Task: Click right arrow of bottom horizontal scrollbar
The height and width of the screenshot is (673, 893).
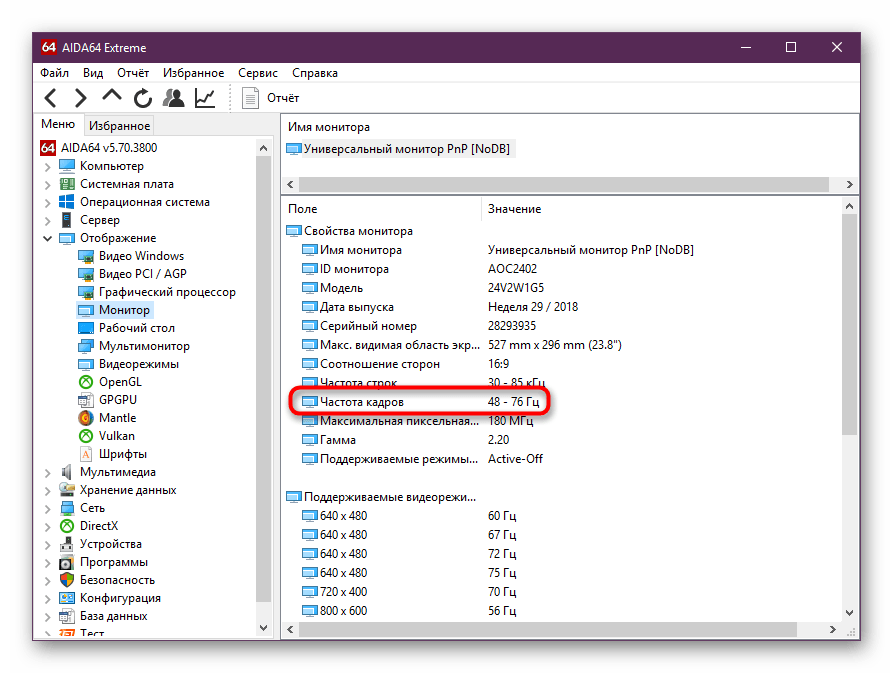Action: (833, 630)
